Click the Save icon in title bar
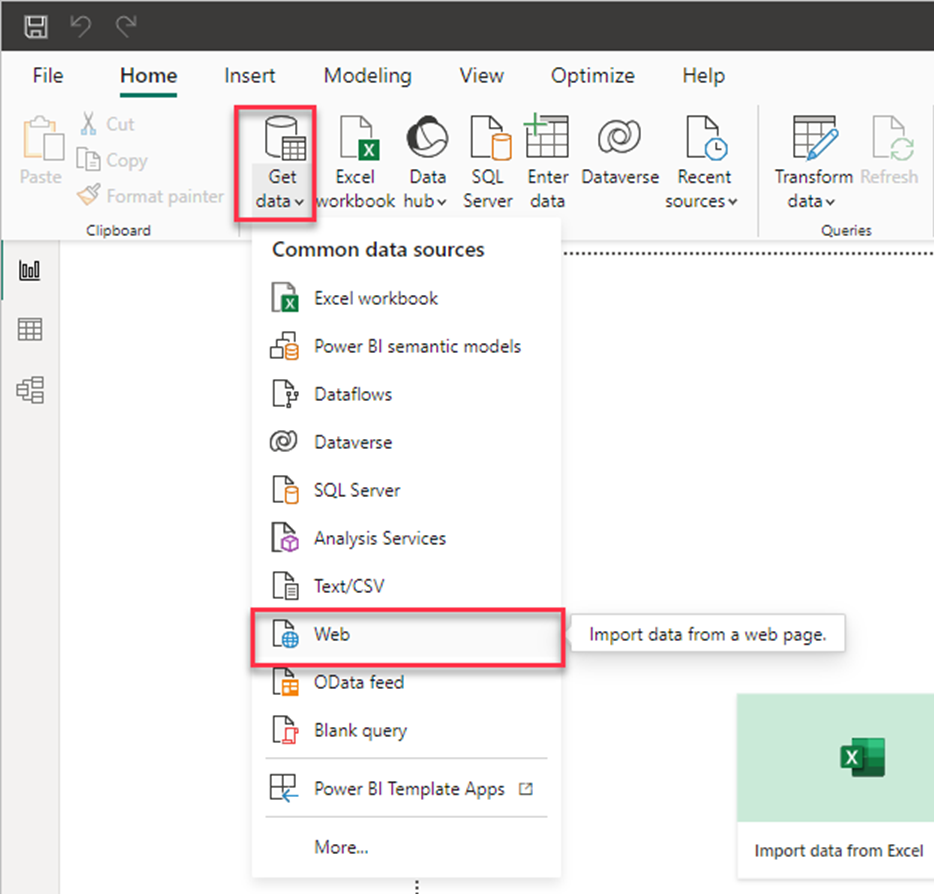 (x=35, y=26)
